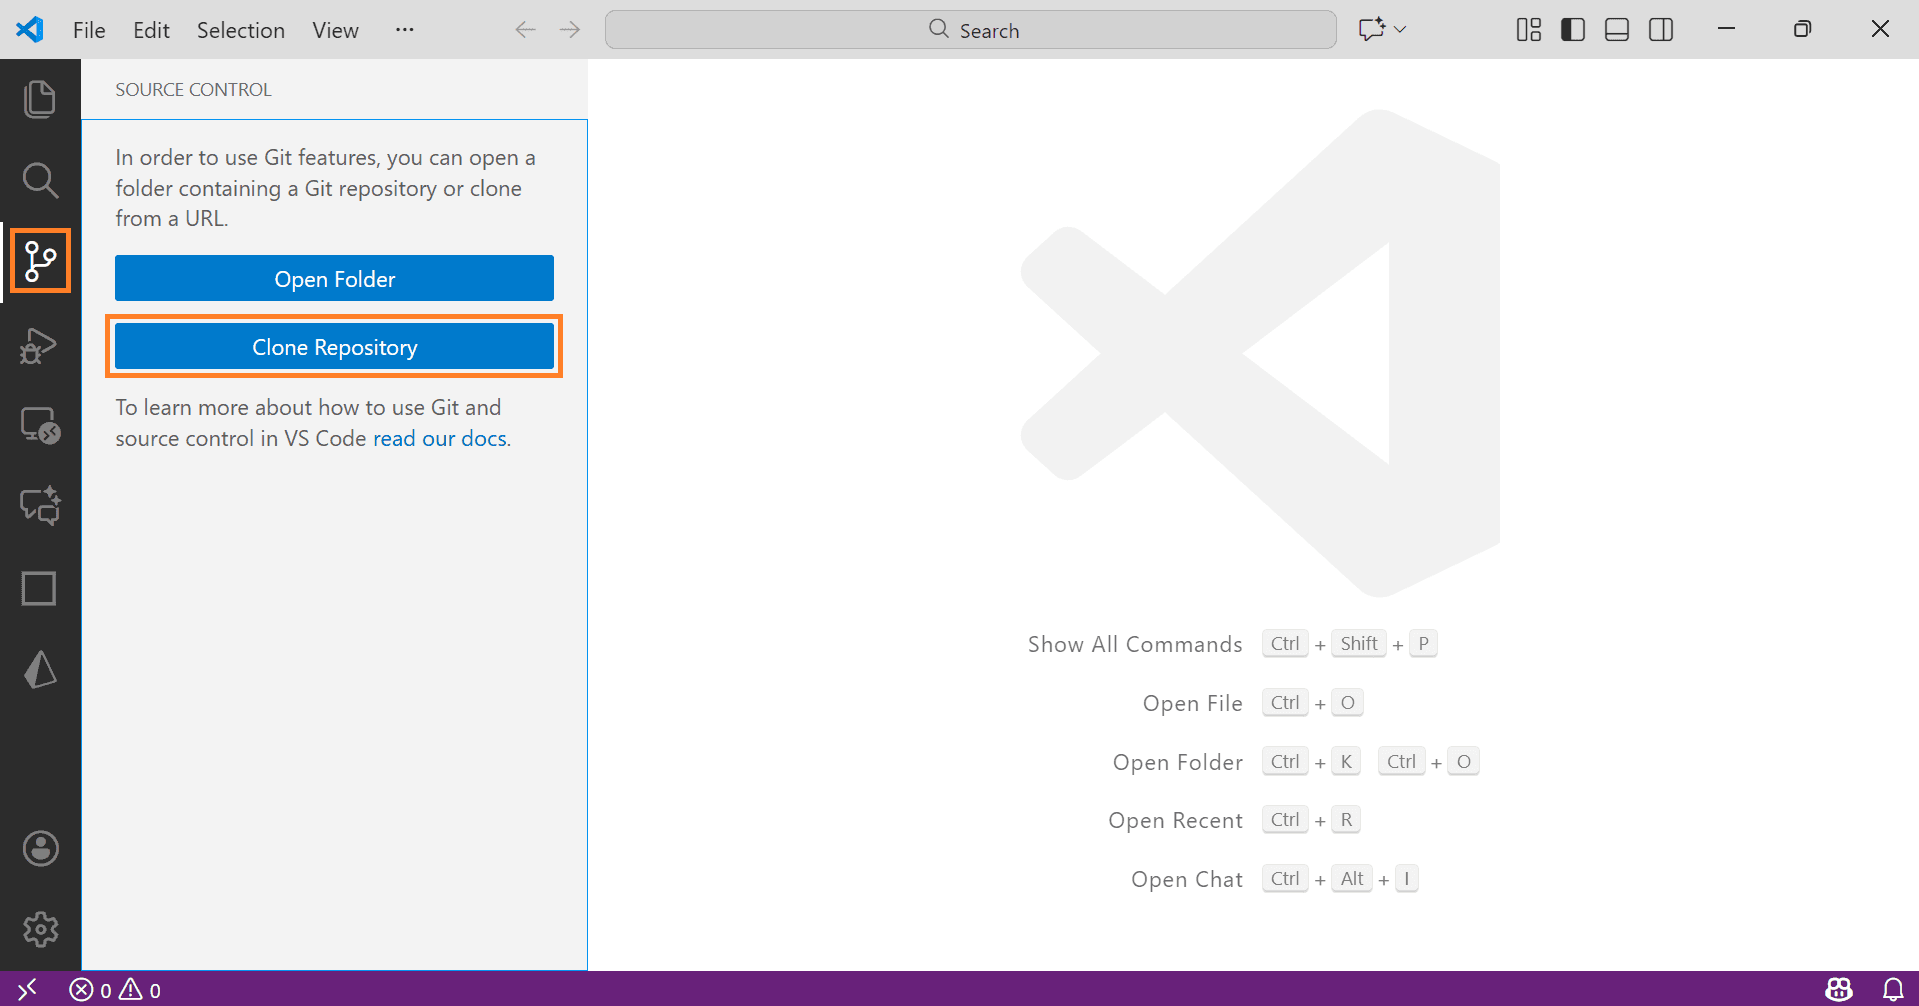1919x1006 pixels.
Task: Open the Customize Layout control
Action: click(x=1528, y=29)
